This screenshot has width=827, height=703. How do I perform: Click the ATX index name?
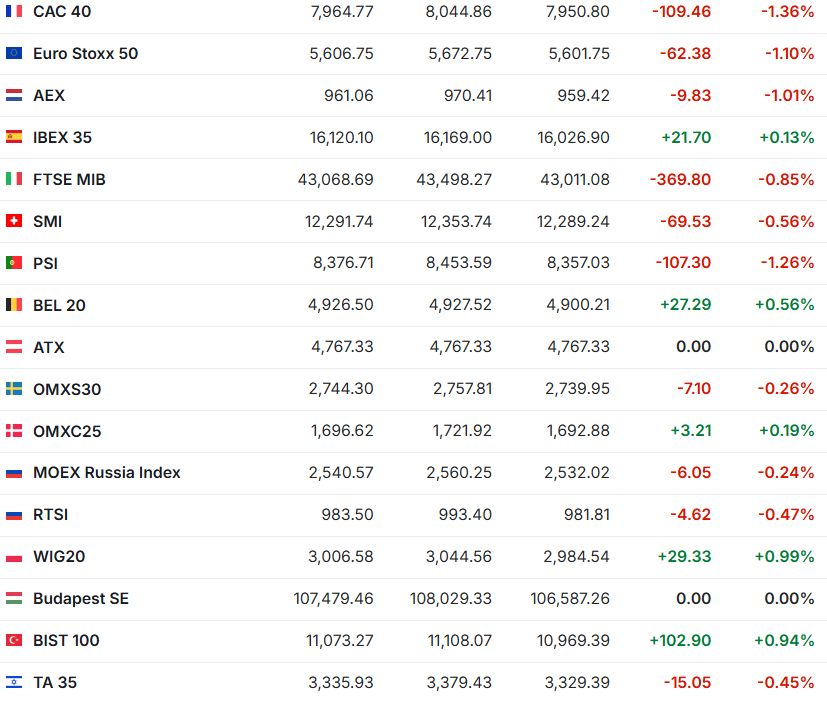click(49, 347)
